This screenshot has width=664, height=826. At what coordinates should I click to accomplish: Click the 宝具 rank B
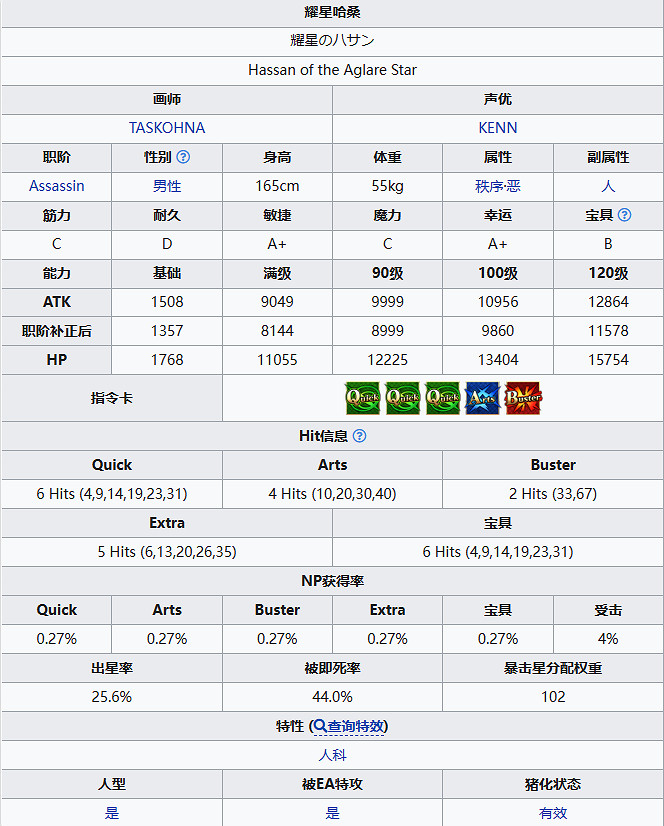pyautogui.click(x=608, y=244)
